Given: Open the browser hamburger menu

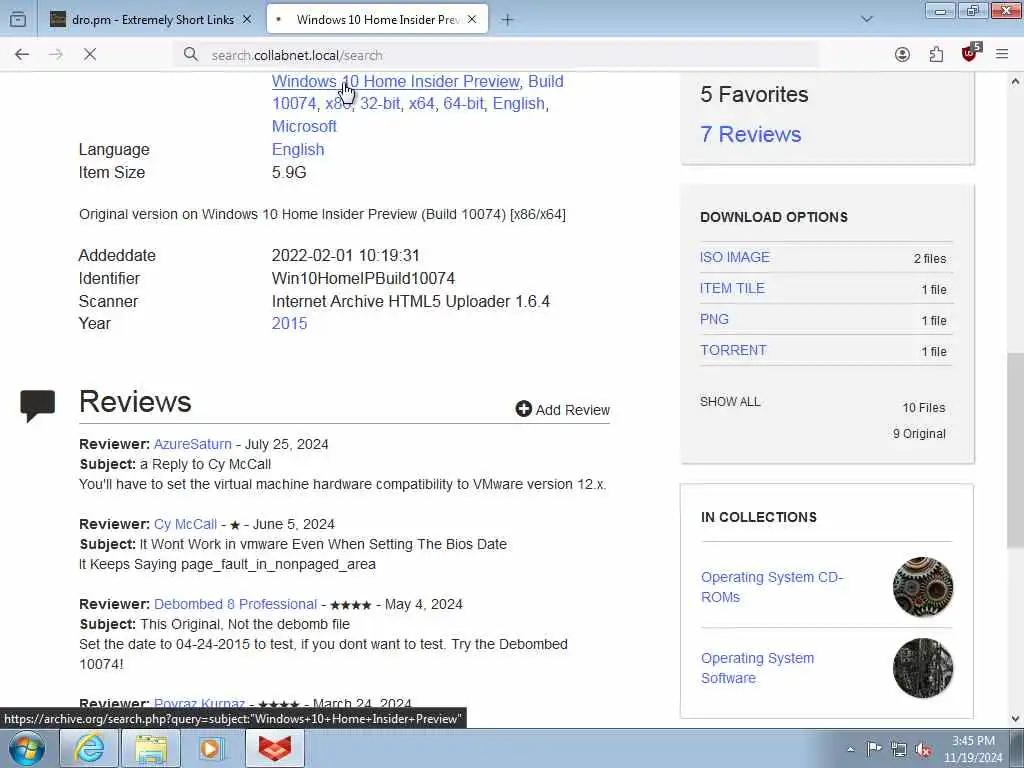Looking at the screenshot, I should (x=1002, y=55).
